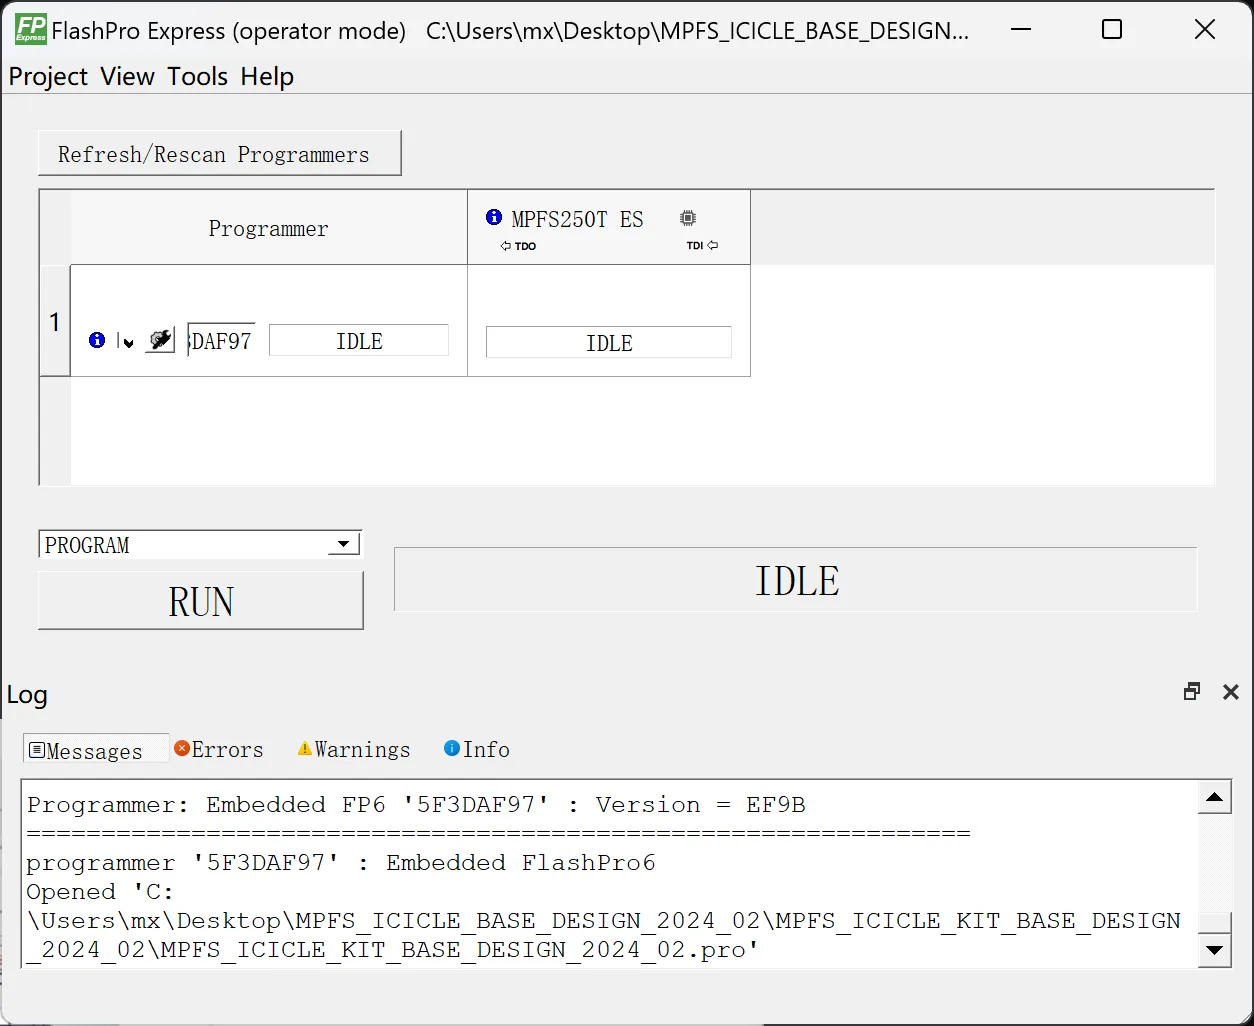Switch to the Errors log tab
Screen dimensions: 1254x1026
point(219,750)
